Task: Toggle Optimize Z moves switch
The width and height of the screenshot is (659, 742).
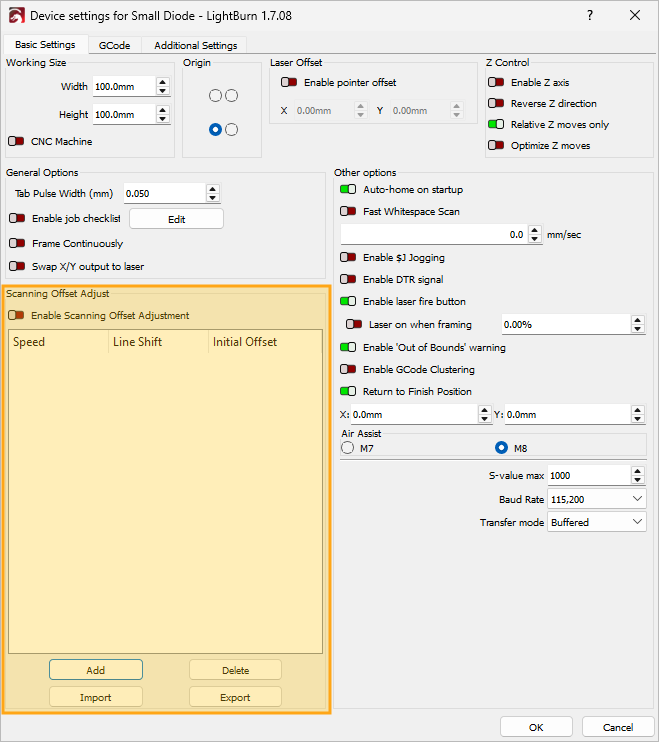Action: (496, 145)
